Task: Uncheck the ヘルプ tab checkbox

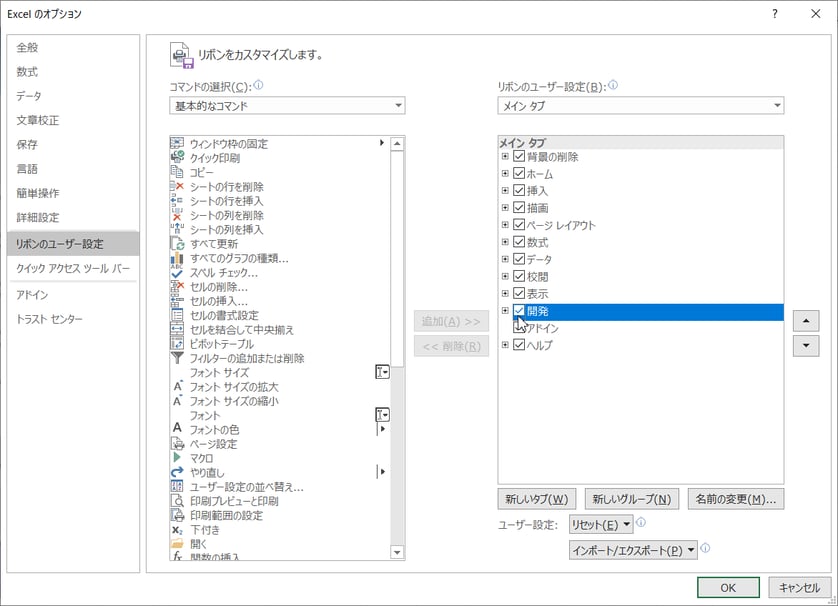Action: [518, 345]
